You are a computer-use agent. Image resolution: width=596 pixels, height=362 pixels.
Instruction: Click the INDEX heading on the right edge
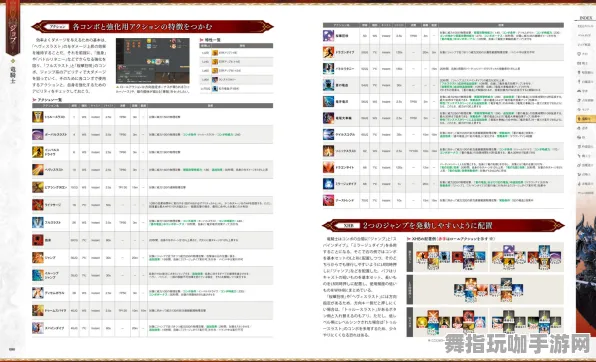coord(586,18)
